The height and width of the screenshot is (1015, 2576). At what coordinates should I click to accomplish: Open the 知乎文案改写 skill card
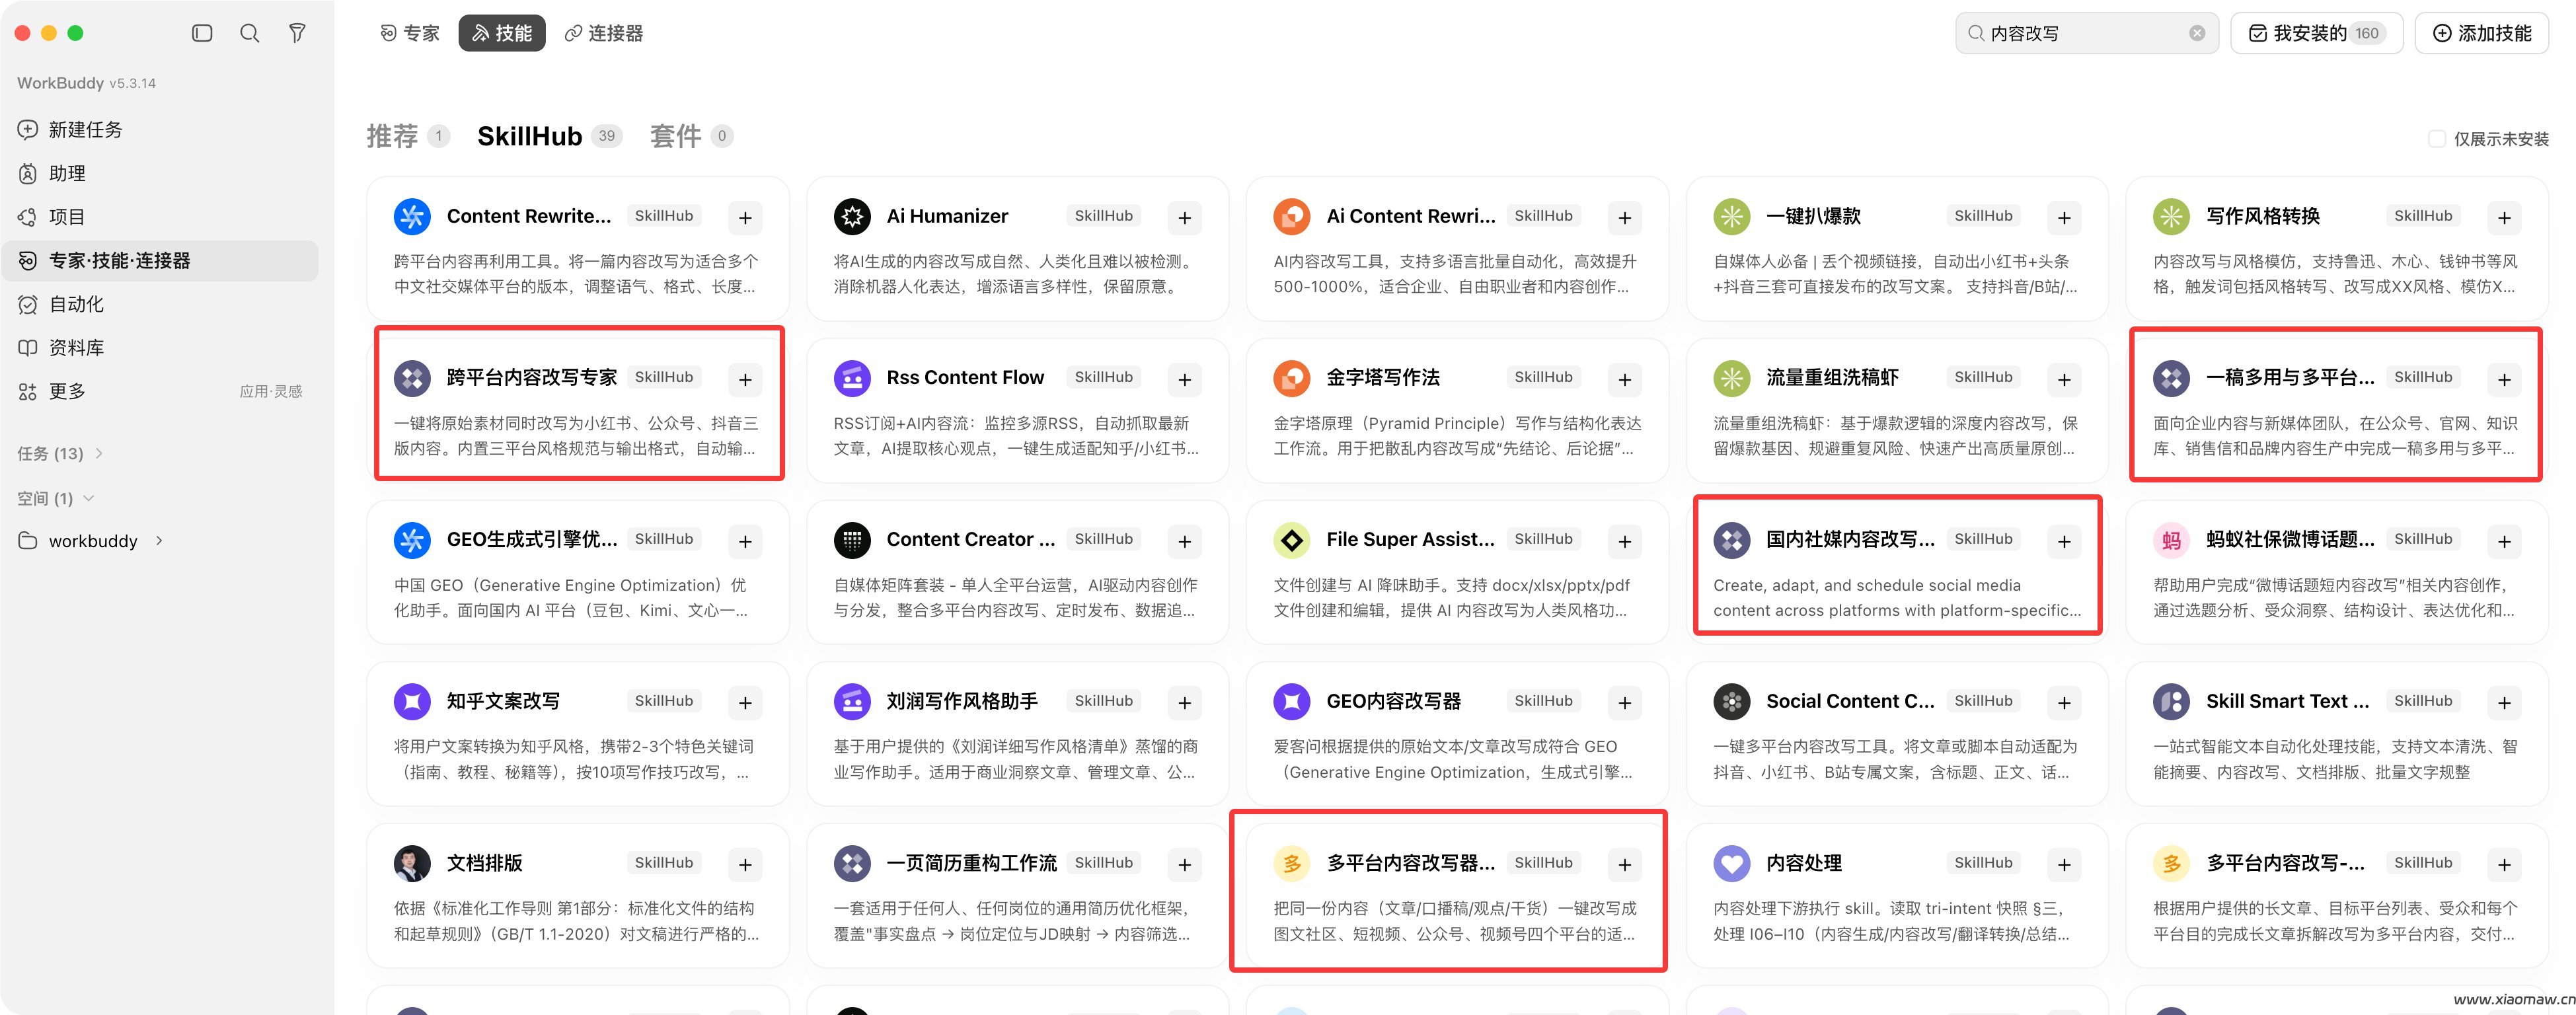[x=578, y=733]
